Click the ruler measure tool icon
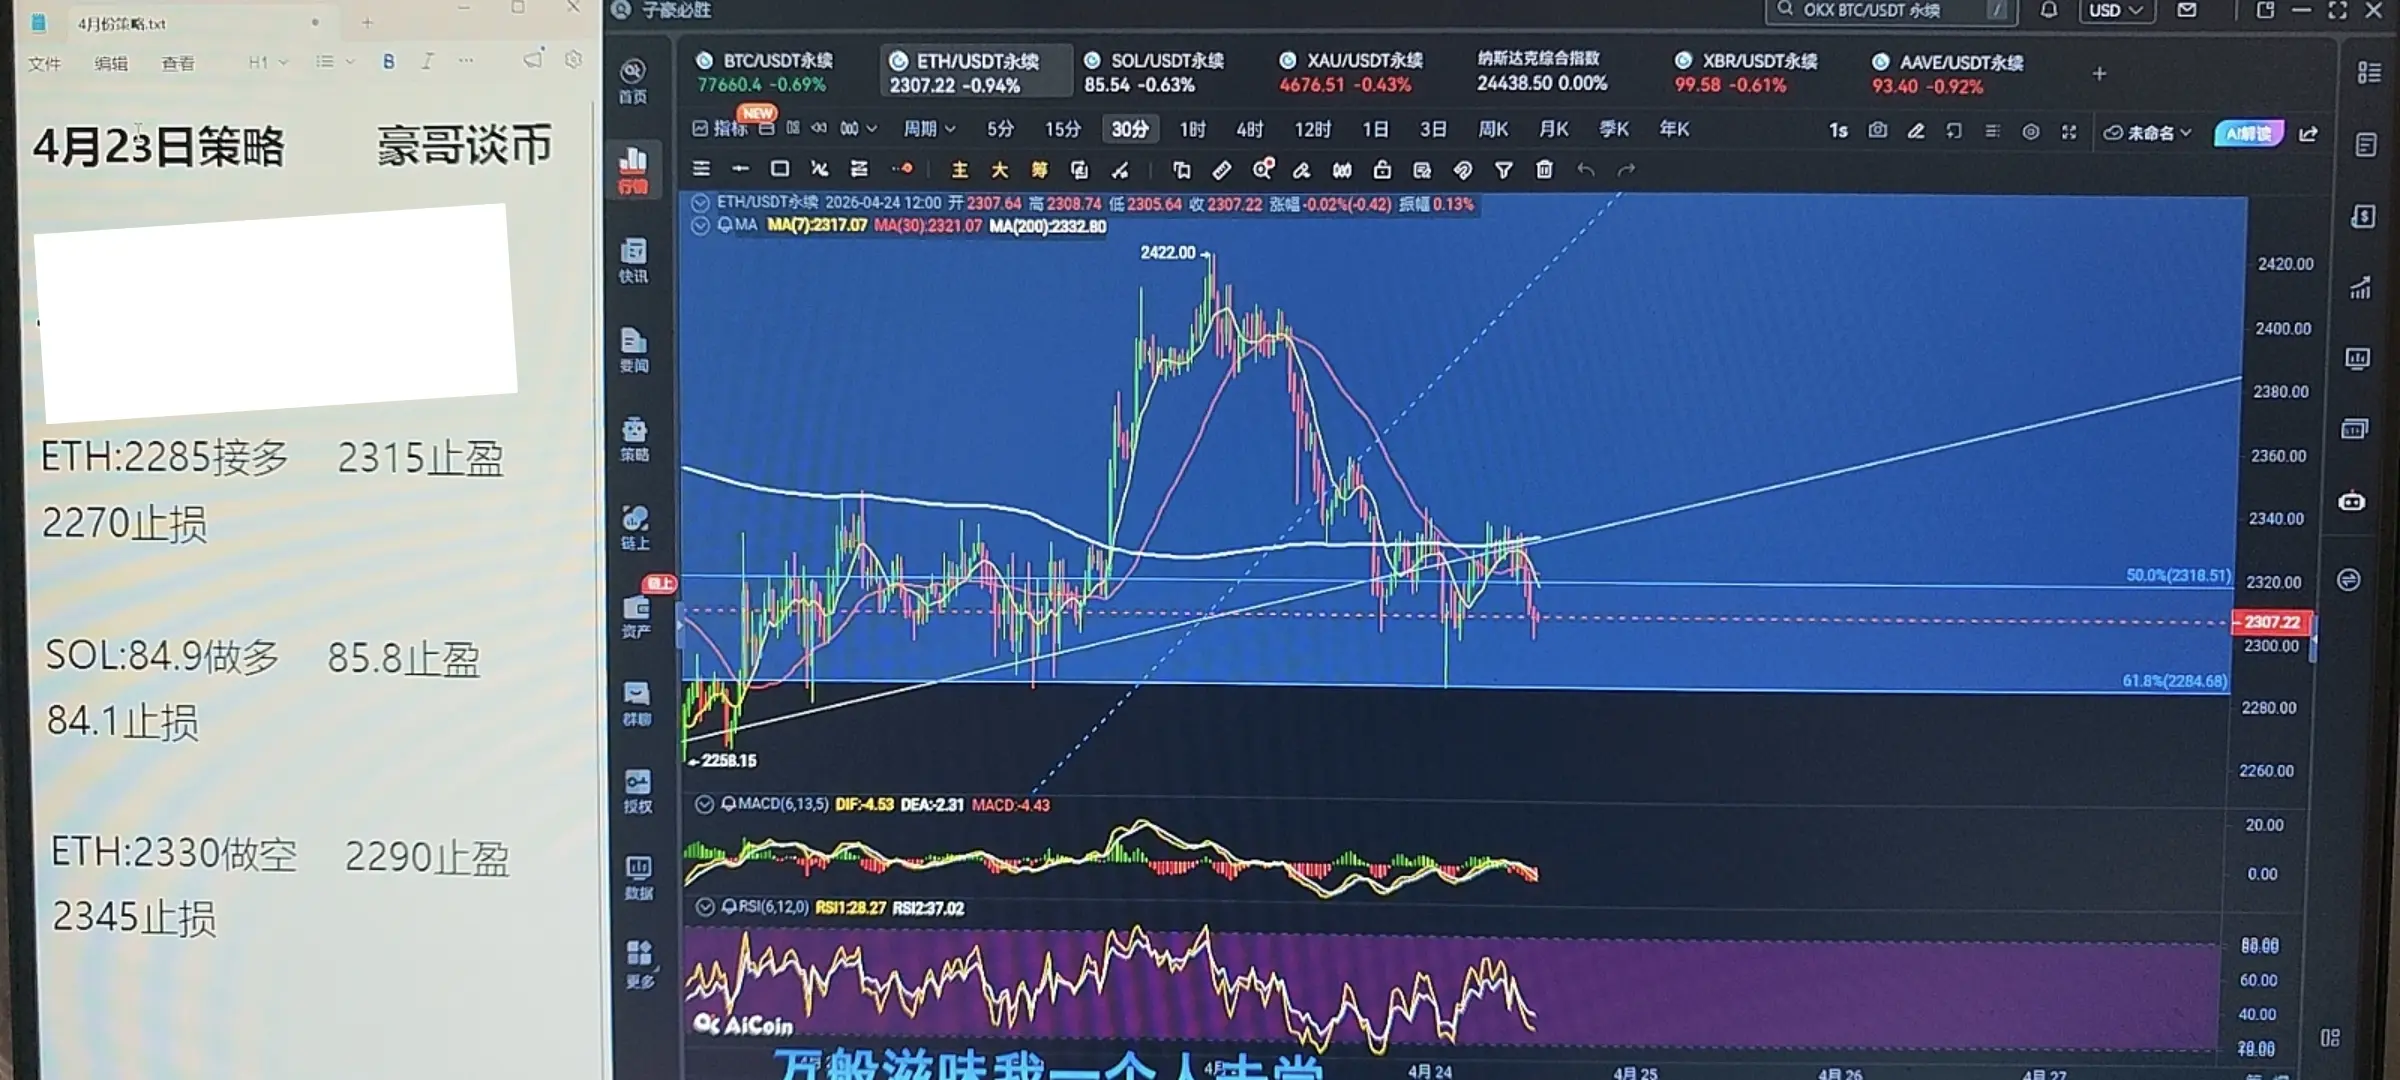Screen dimensions: 2400x1080 (1221, 170)
